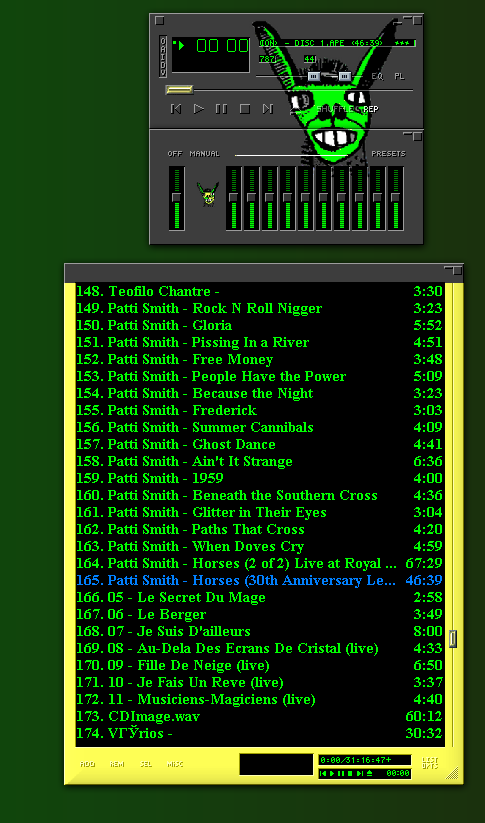The image size is (485, 823).
Task: Select 173. CDImage.wav
Action: coord(260,716)
